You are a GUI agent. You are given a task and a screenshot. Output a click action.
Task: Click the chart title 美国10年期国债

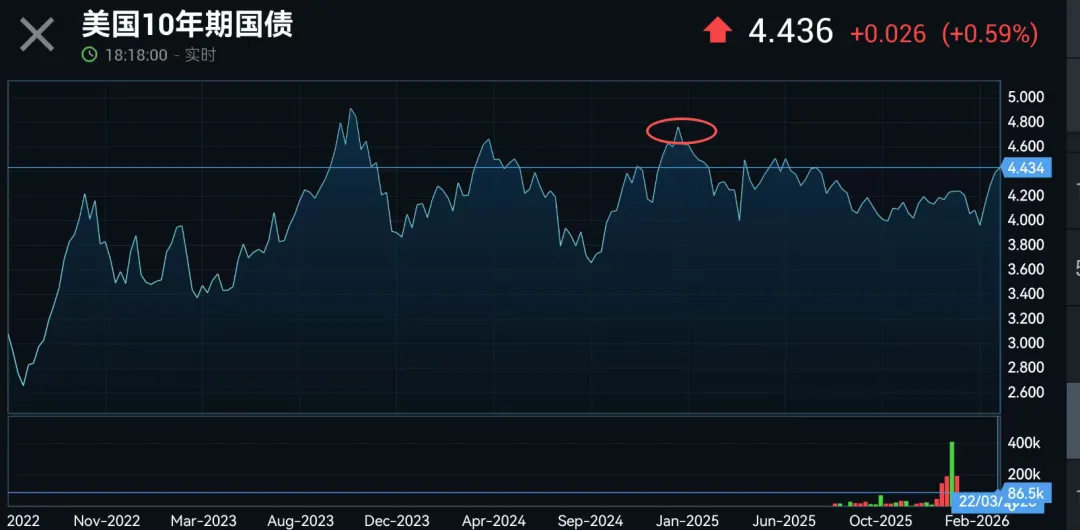coord(187,26)
